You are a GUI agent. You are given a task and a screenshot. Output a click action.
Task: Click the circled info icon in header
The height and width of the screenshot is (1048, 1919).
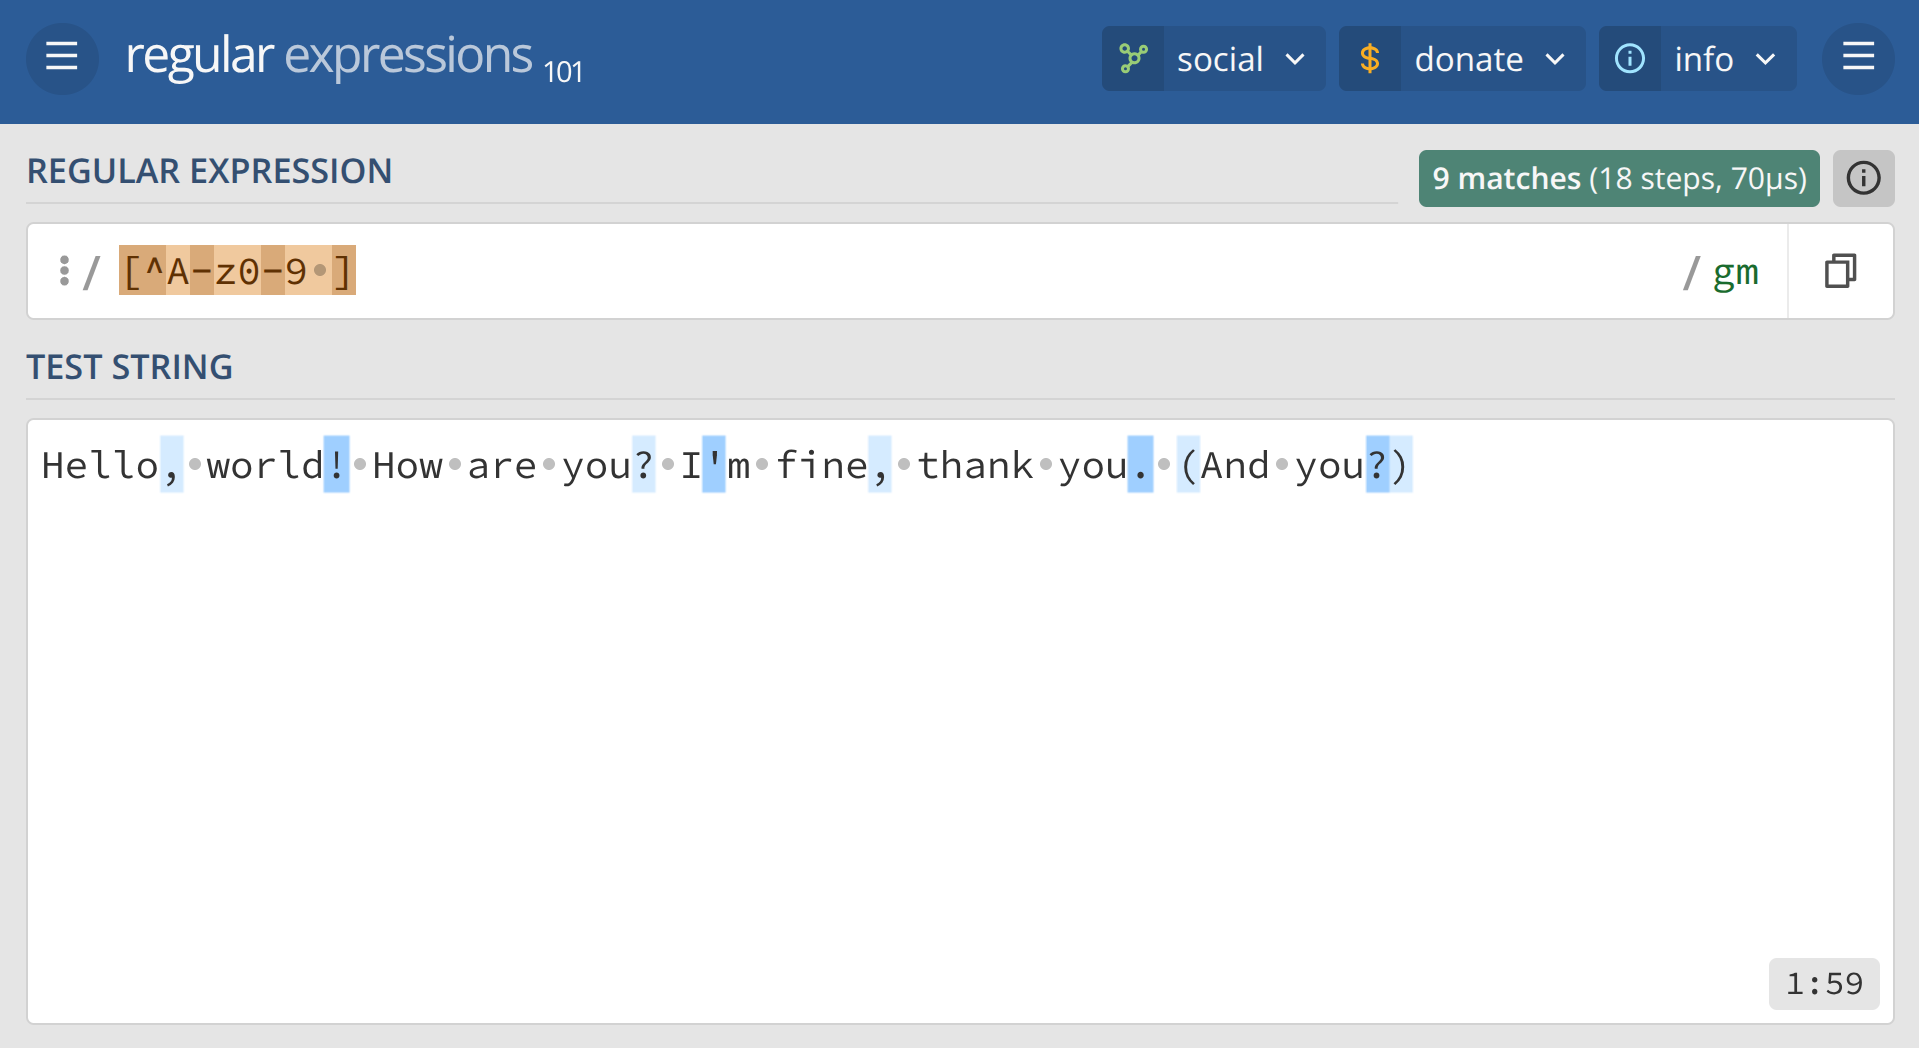click(1630, 59)
